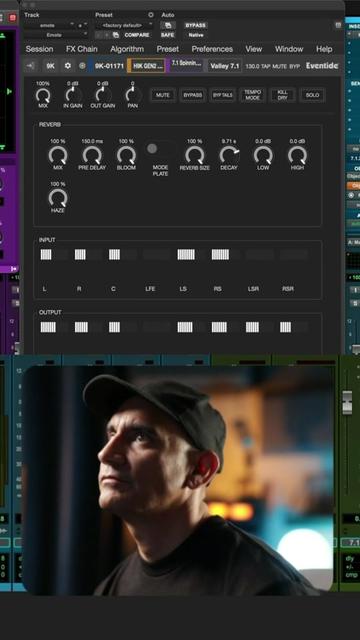Viewport: 360px width, 640px height.
Task: Click the 9.71 s decay value
Action: coord(229,141)
